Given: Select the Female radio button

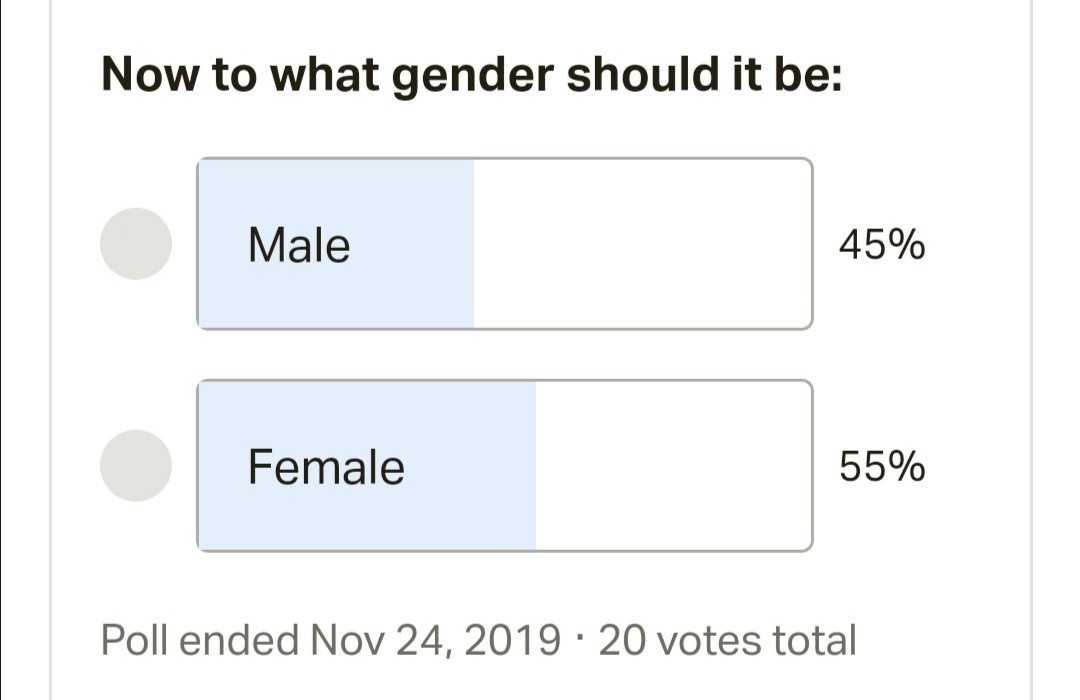Looking at the screenshot, I should click(136, 466).
